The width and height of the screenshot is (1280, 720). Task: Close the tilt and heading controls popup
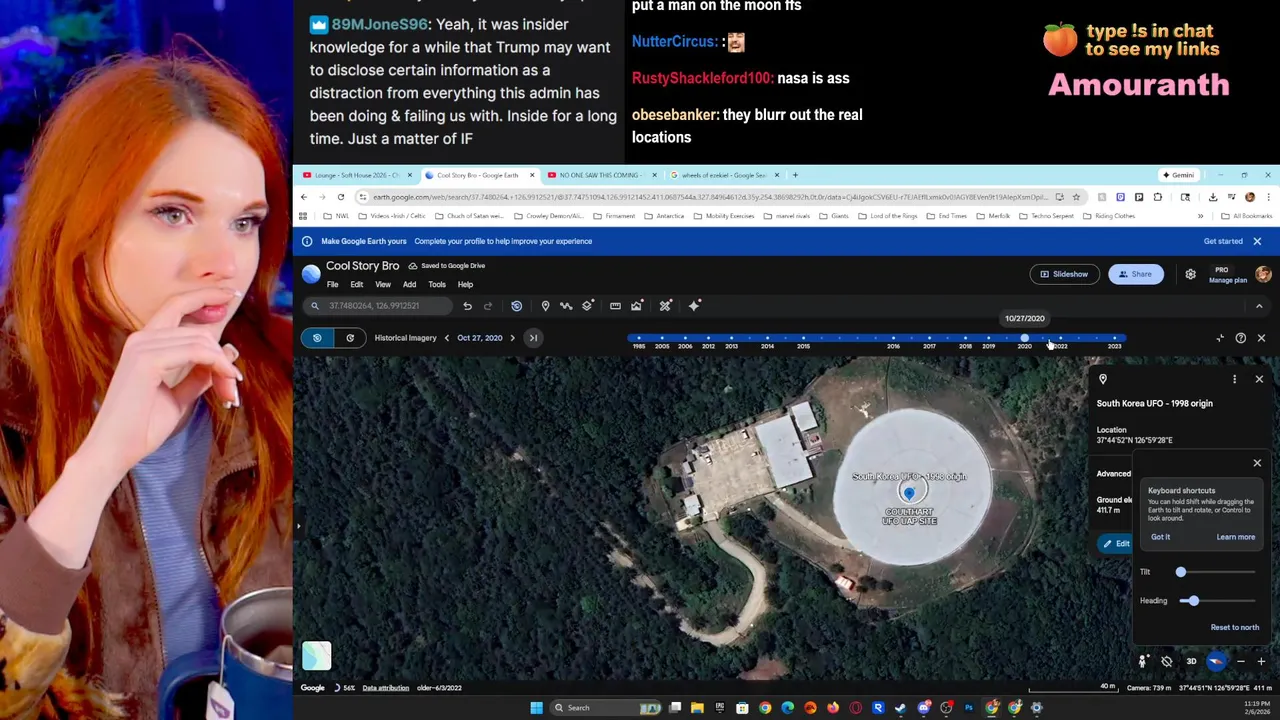pyautogui.click(x=1257, y=463)
